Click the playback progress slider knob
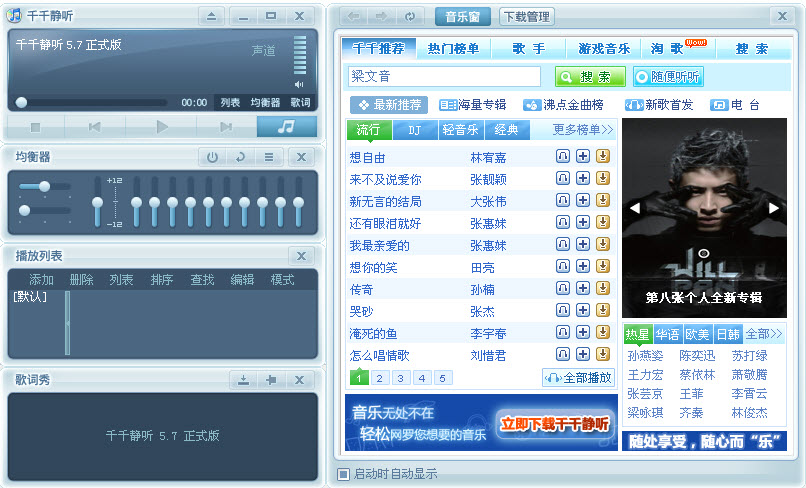This screenshot has height=488, width=806. pos(21,102)
